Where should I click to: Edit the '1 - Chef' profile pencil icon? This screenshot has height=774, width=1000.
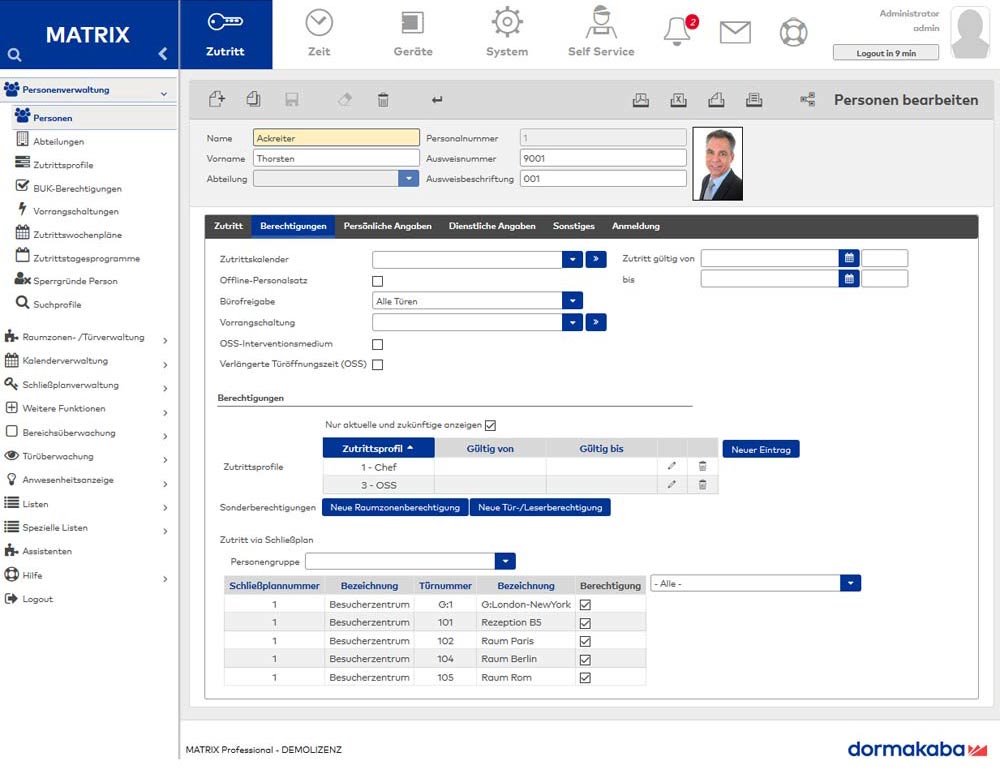point(672,467)
